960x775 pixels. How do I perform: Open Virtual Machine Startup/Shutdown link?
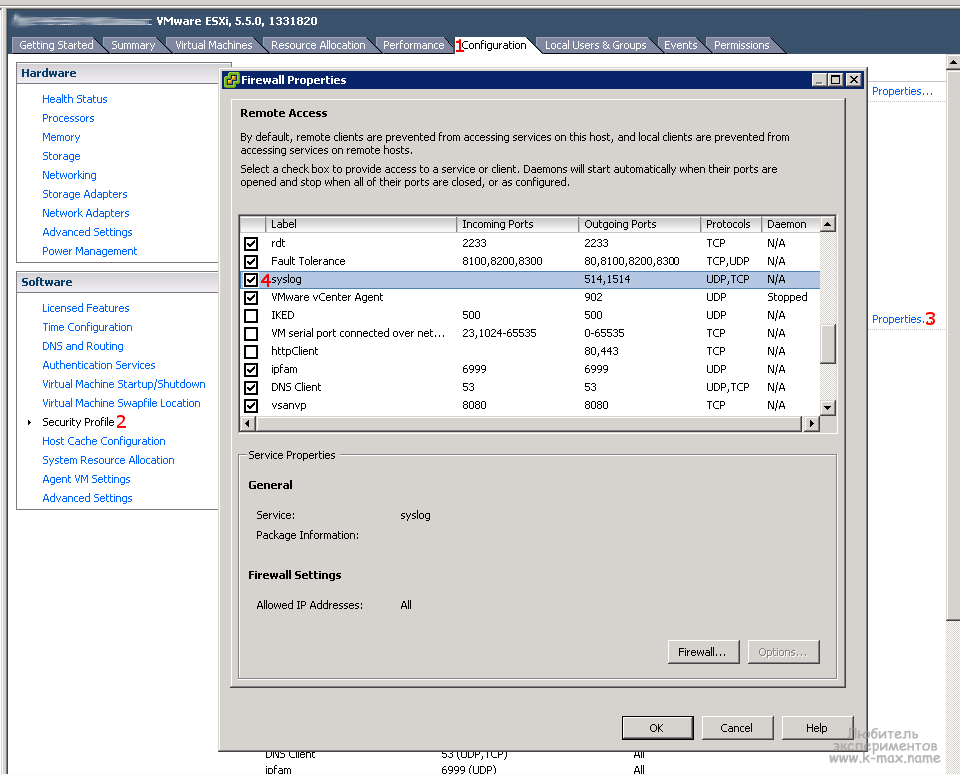(124, 384)
